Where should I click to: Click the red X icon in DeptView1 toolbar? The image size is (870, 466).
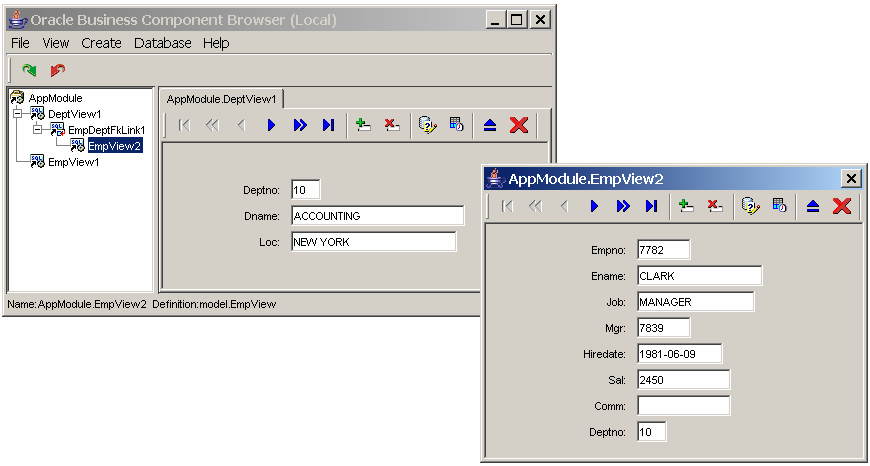coord(518,125)
